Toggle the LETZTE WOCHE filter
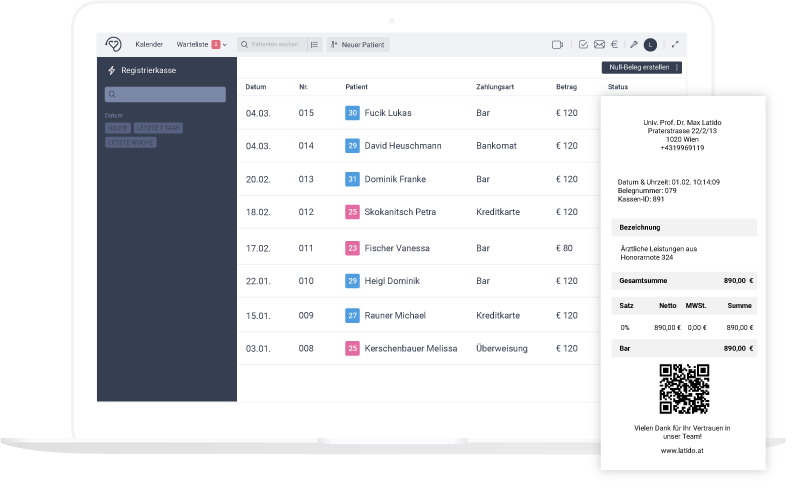 pyautogui.click(x=130, y=142)
